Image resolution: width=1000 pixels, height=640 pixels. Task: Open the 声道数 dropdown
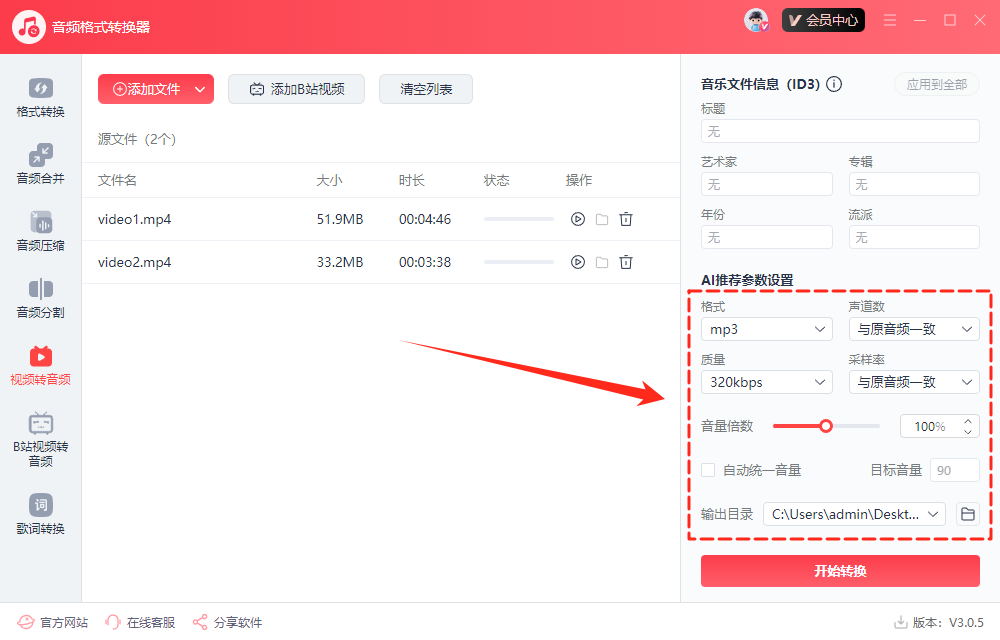pyautogui.click(x=913, y=329)
